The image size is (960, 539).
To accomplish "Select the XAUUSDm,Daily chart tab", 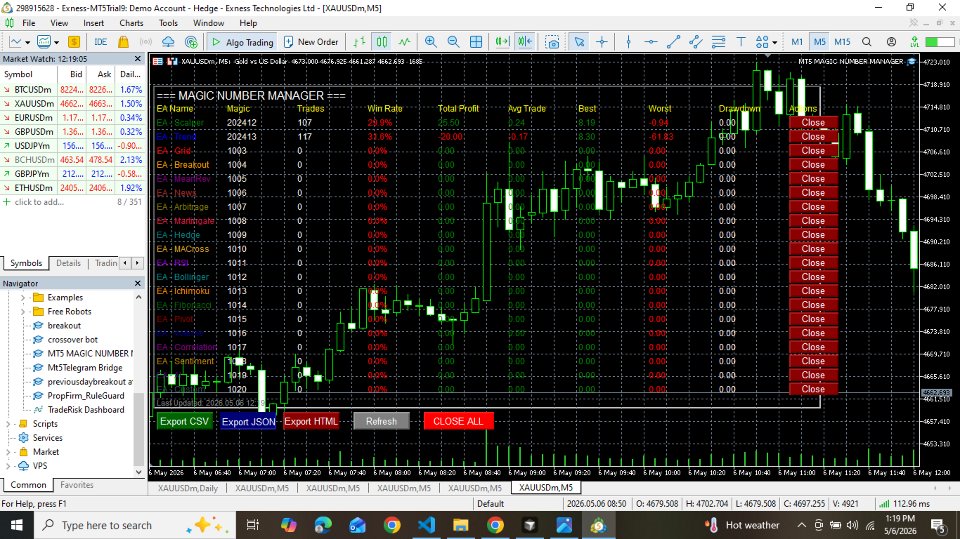I will tap(188, 488).
